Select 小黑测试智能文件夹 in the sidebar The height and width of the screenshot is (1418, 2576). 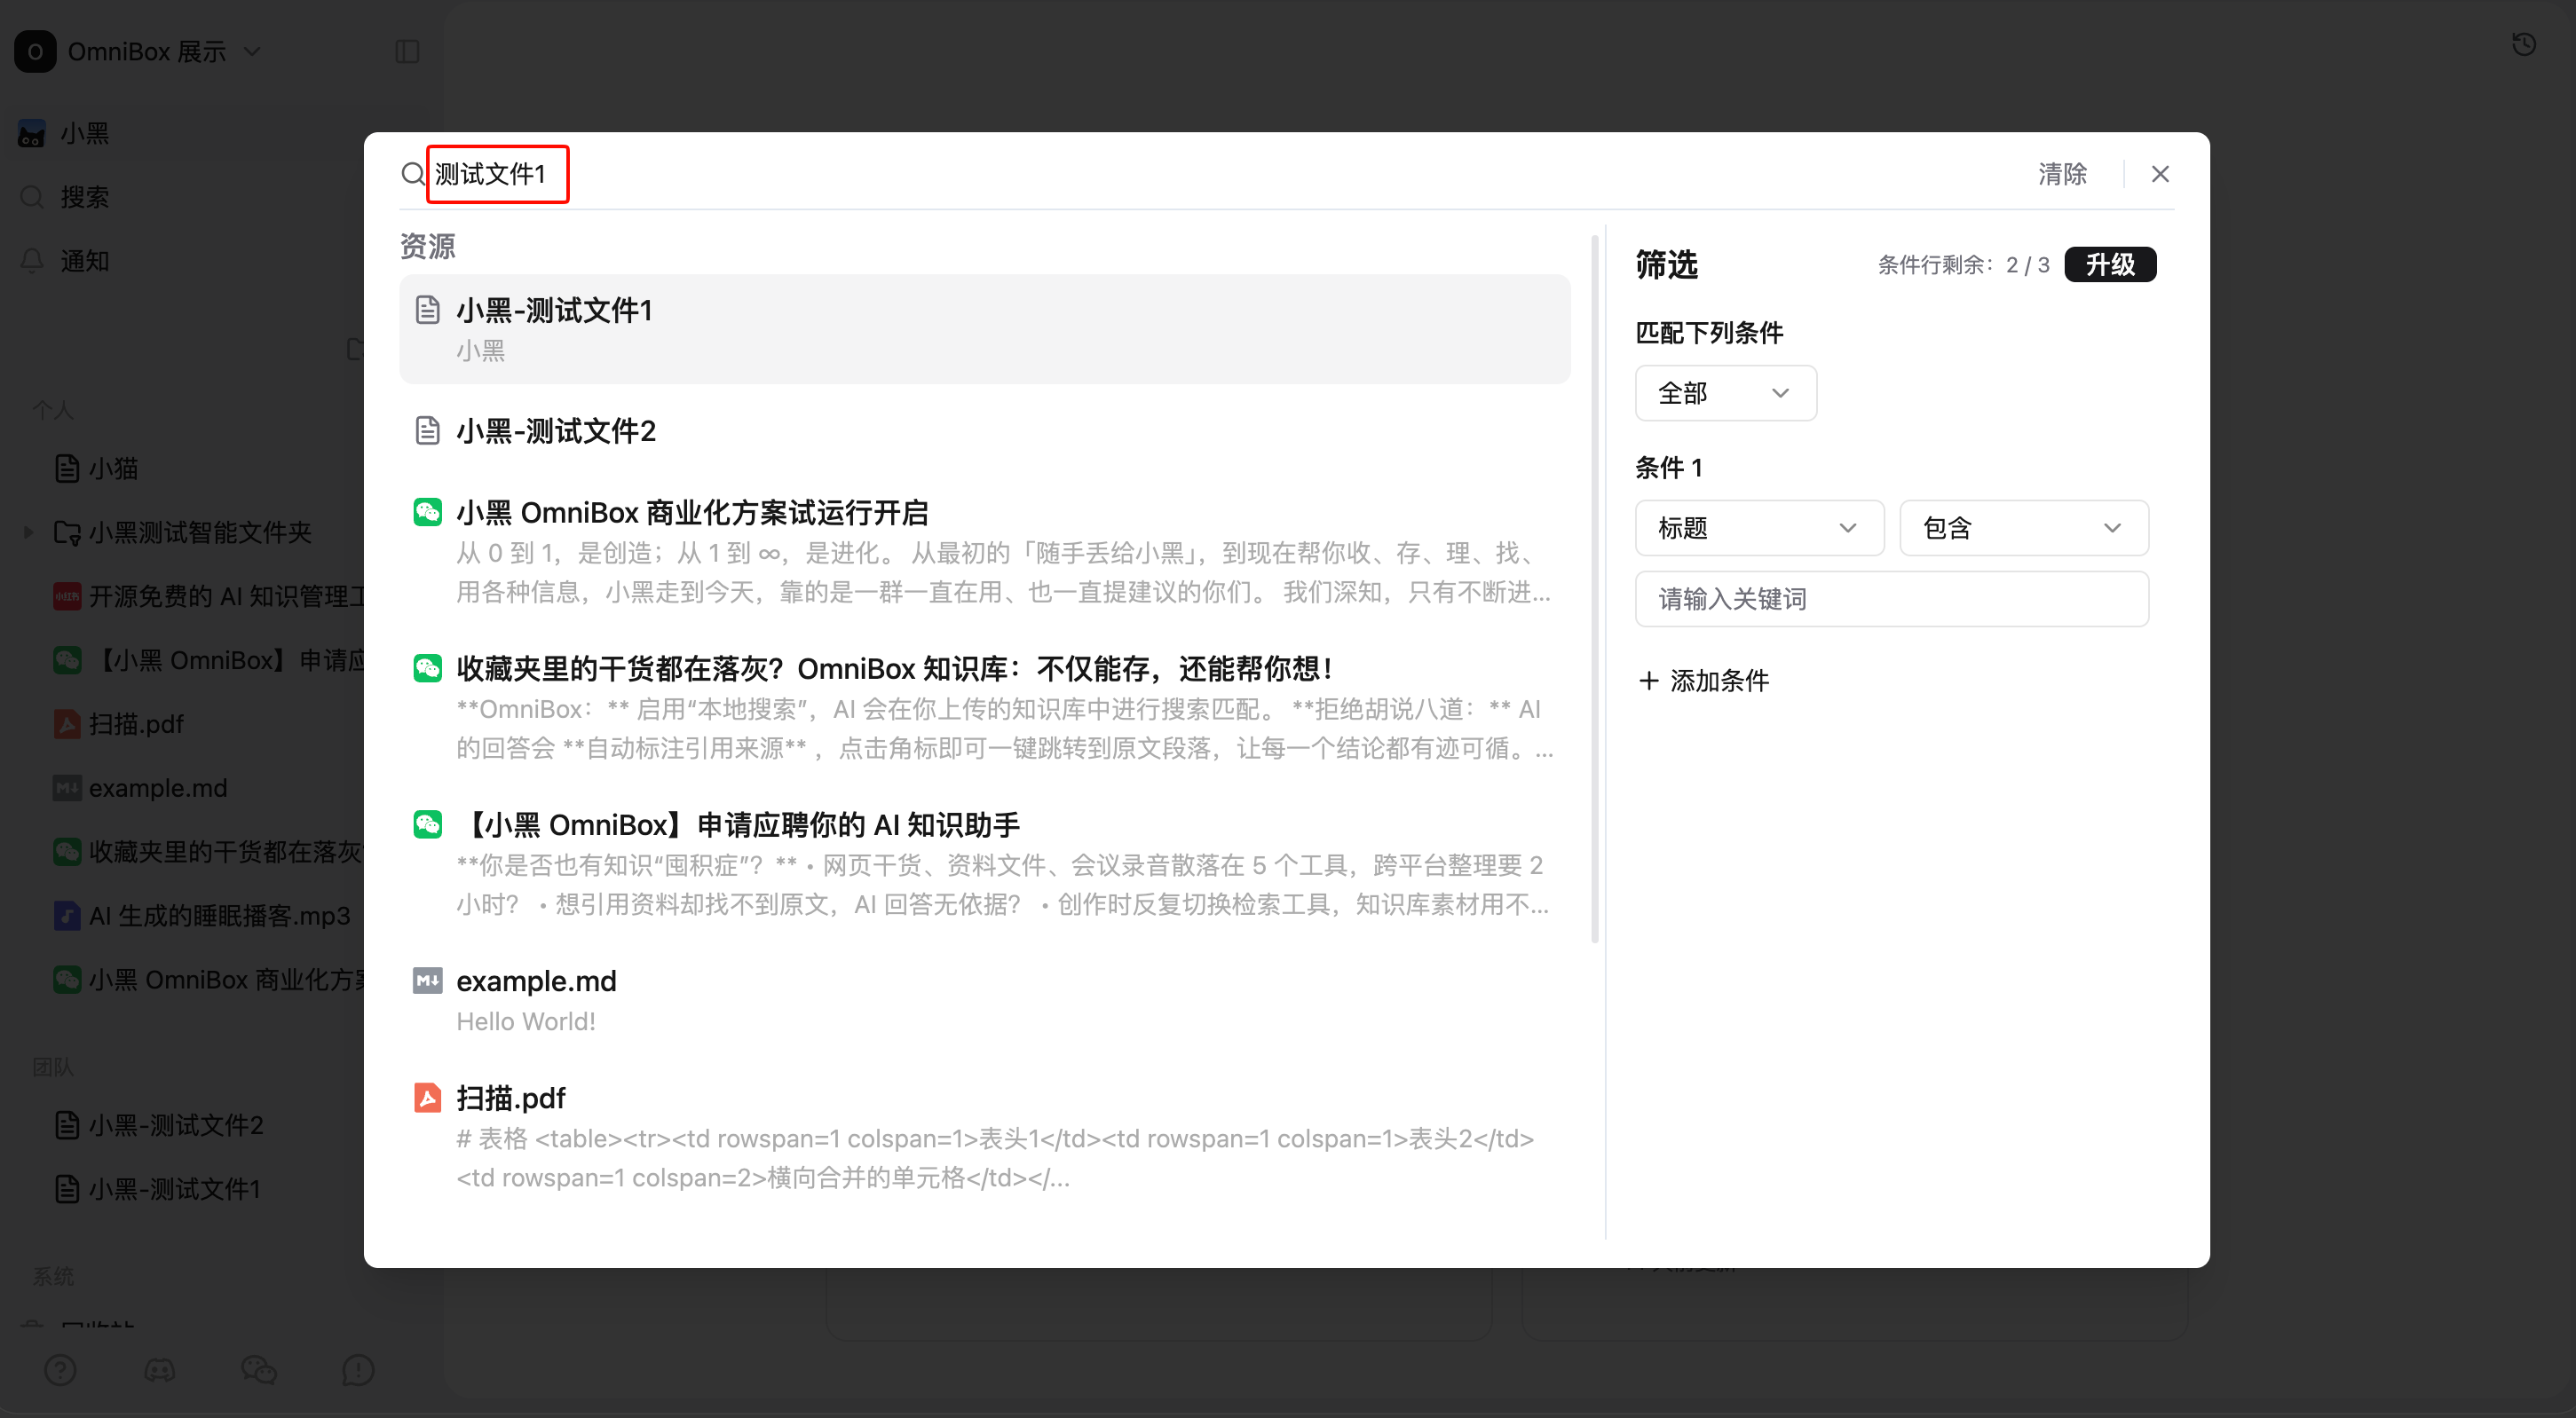click(200, 532)
